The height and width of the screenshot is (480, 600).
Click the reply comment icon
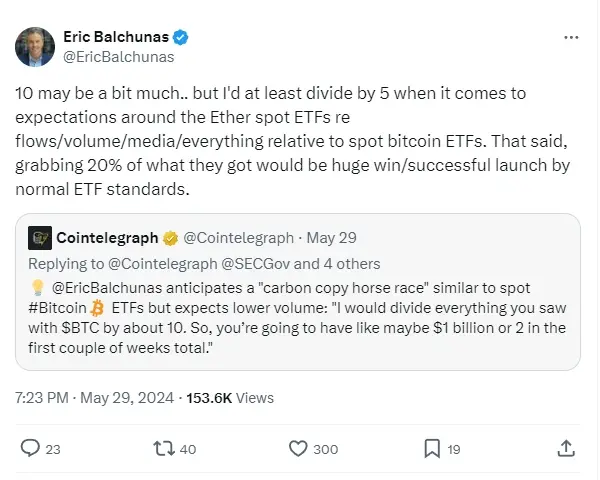[x=32, y=449]
